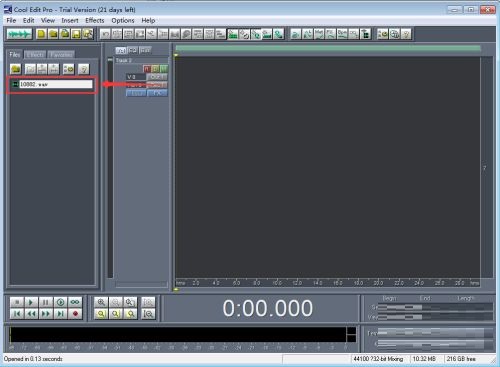
Task: Click the Save Session yellow disk icon
Action: tap(76, 34)
